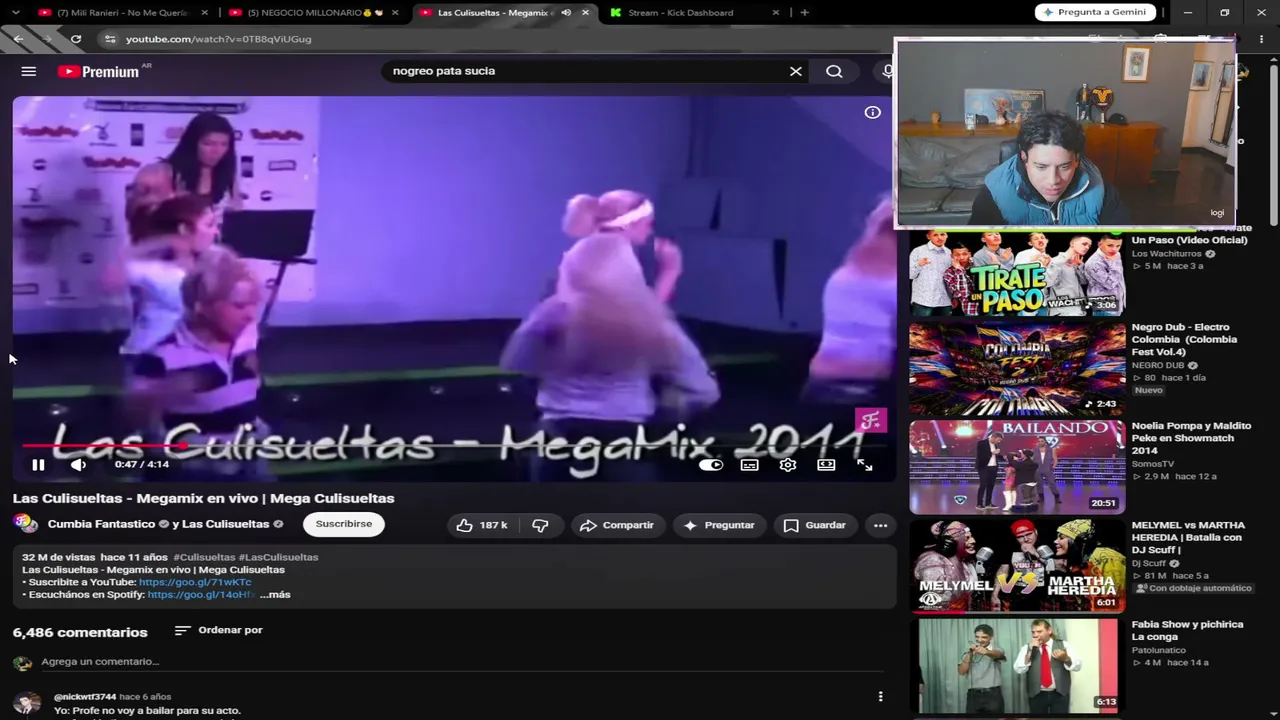Open SomosTV channel name
The height and width of the screenshot is (720, 1280).
[1153, 464]
